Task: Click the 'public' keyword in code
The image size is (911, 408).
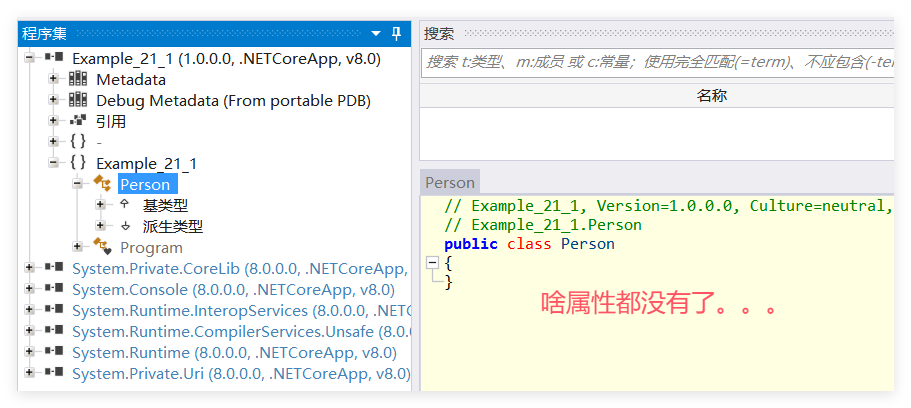Action: pos(471,244)
